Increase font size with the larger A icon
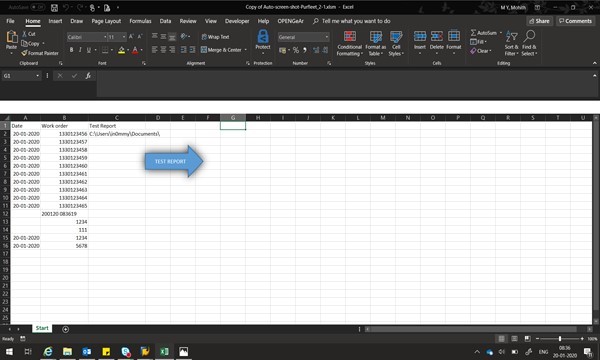This screenshot has height=360, width=600. [x=131, y=37]
